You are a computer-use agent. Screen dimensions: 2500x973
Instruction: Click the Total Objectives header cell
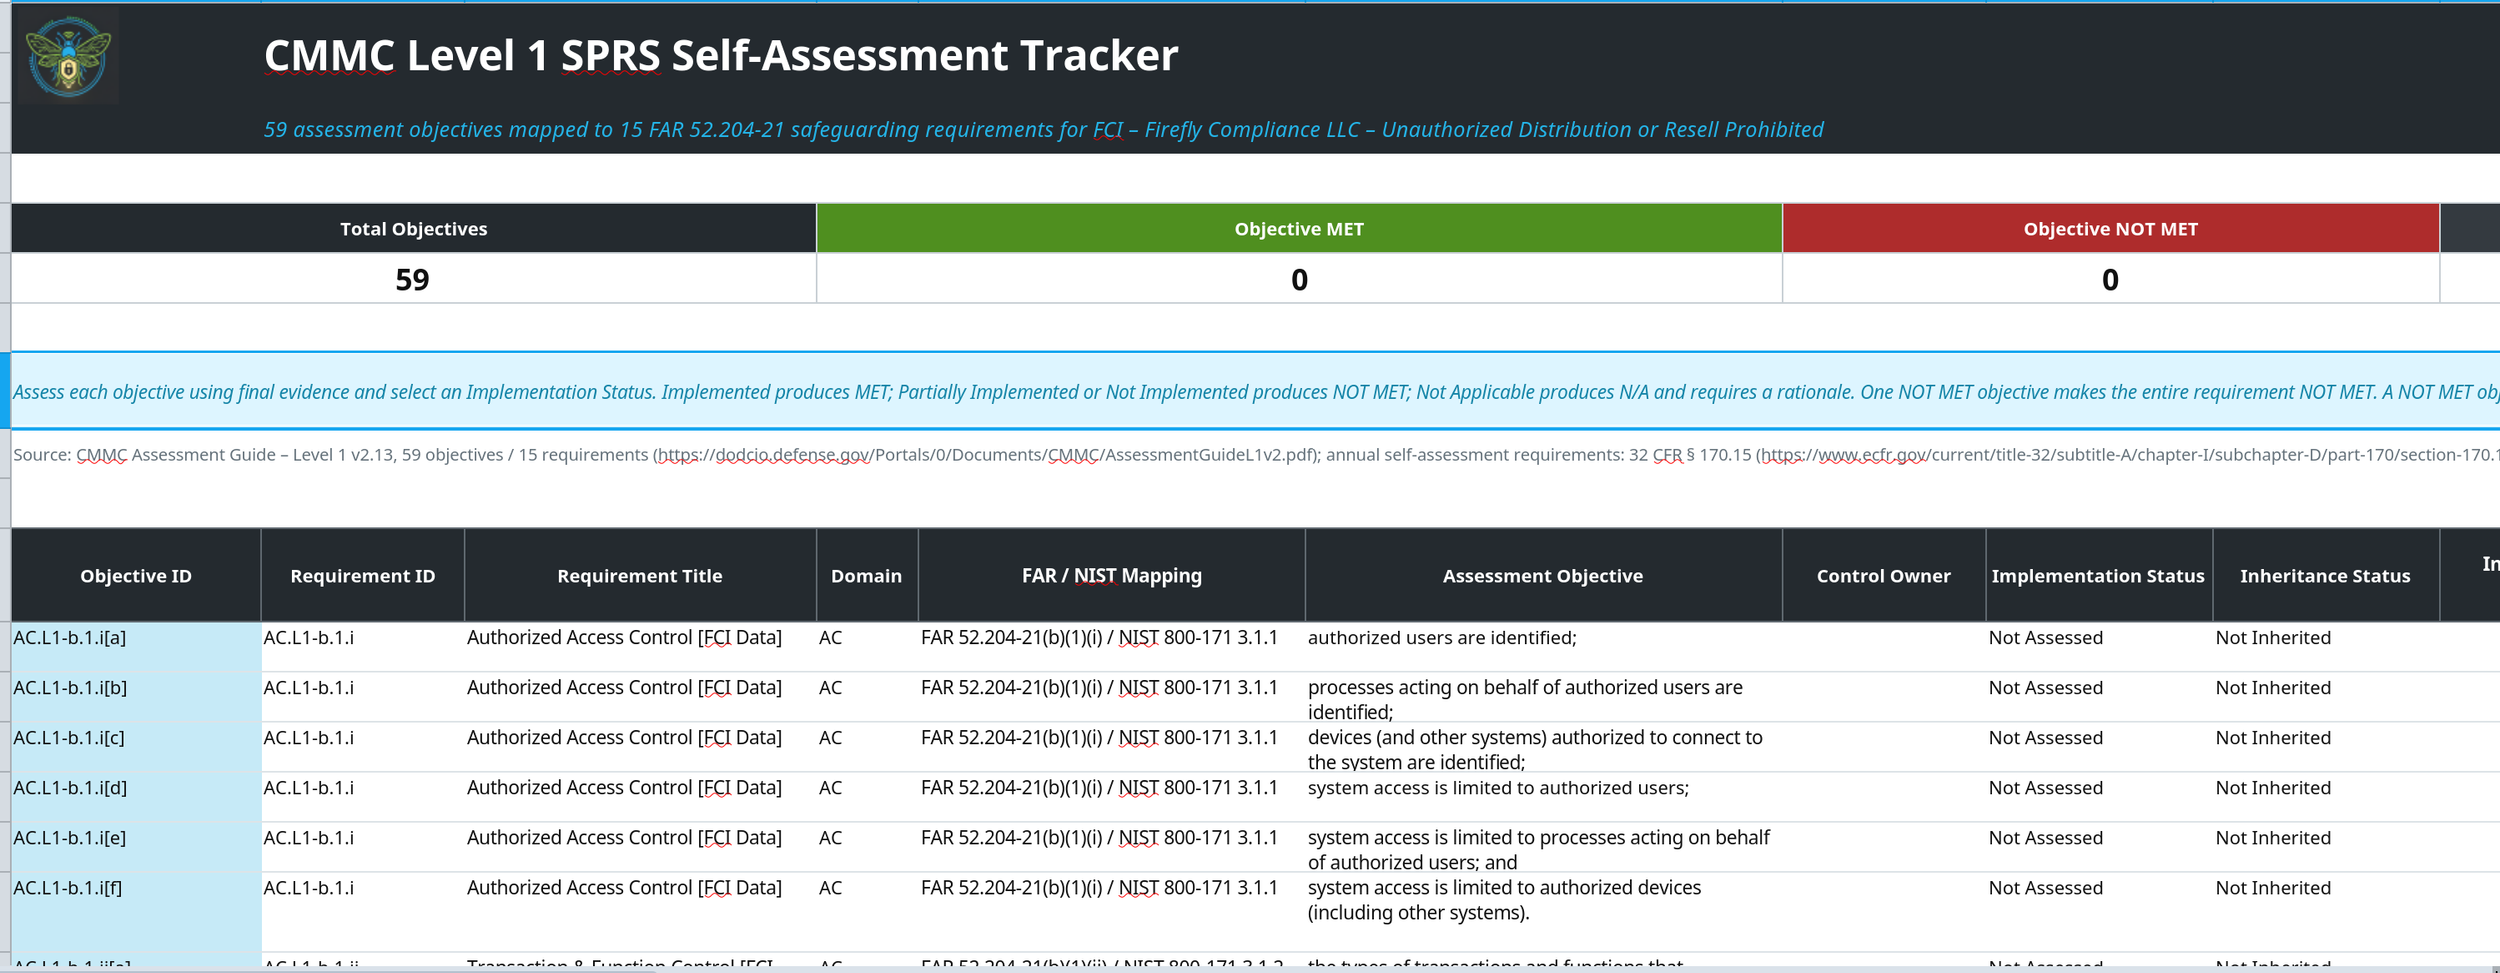click(x=414, y=229)
